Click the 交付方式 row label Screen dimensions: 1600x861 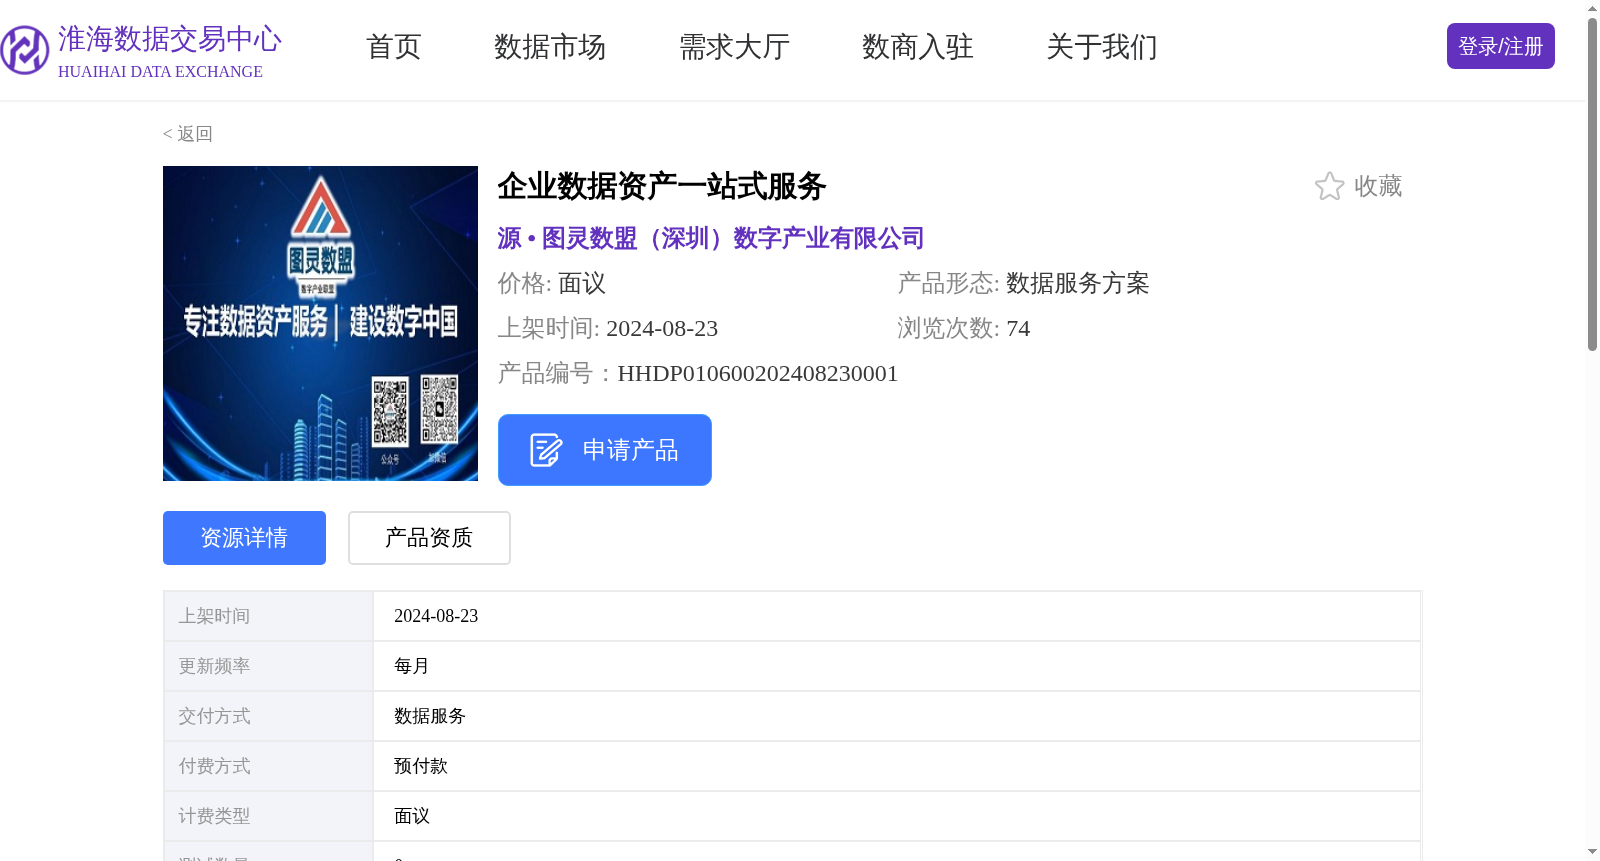pyautogui.click(x=214, y=716)
